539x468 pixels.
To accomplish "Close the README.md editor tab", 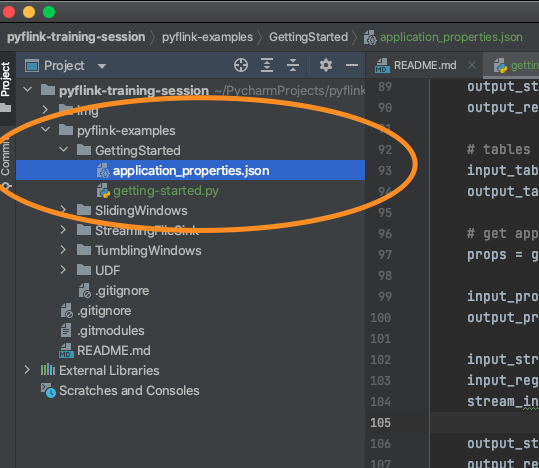I will click(x=472, y=65).
